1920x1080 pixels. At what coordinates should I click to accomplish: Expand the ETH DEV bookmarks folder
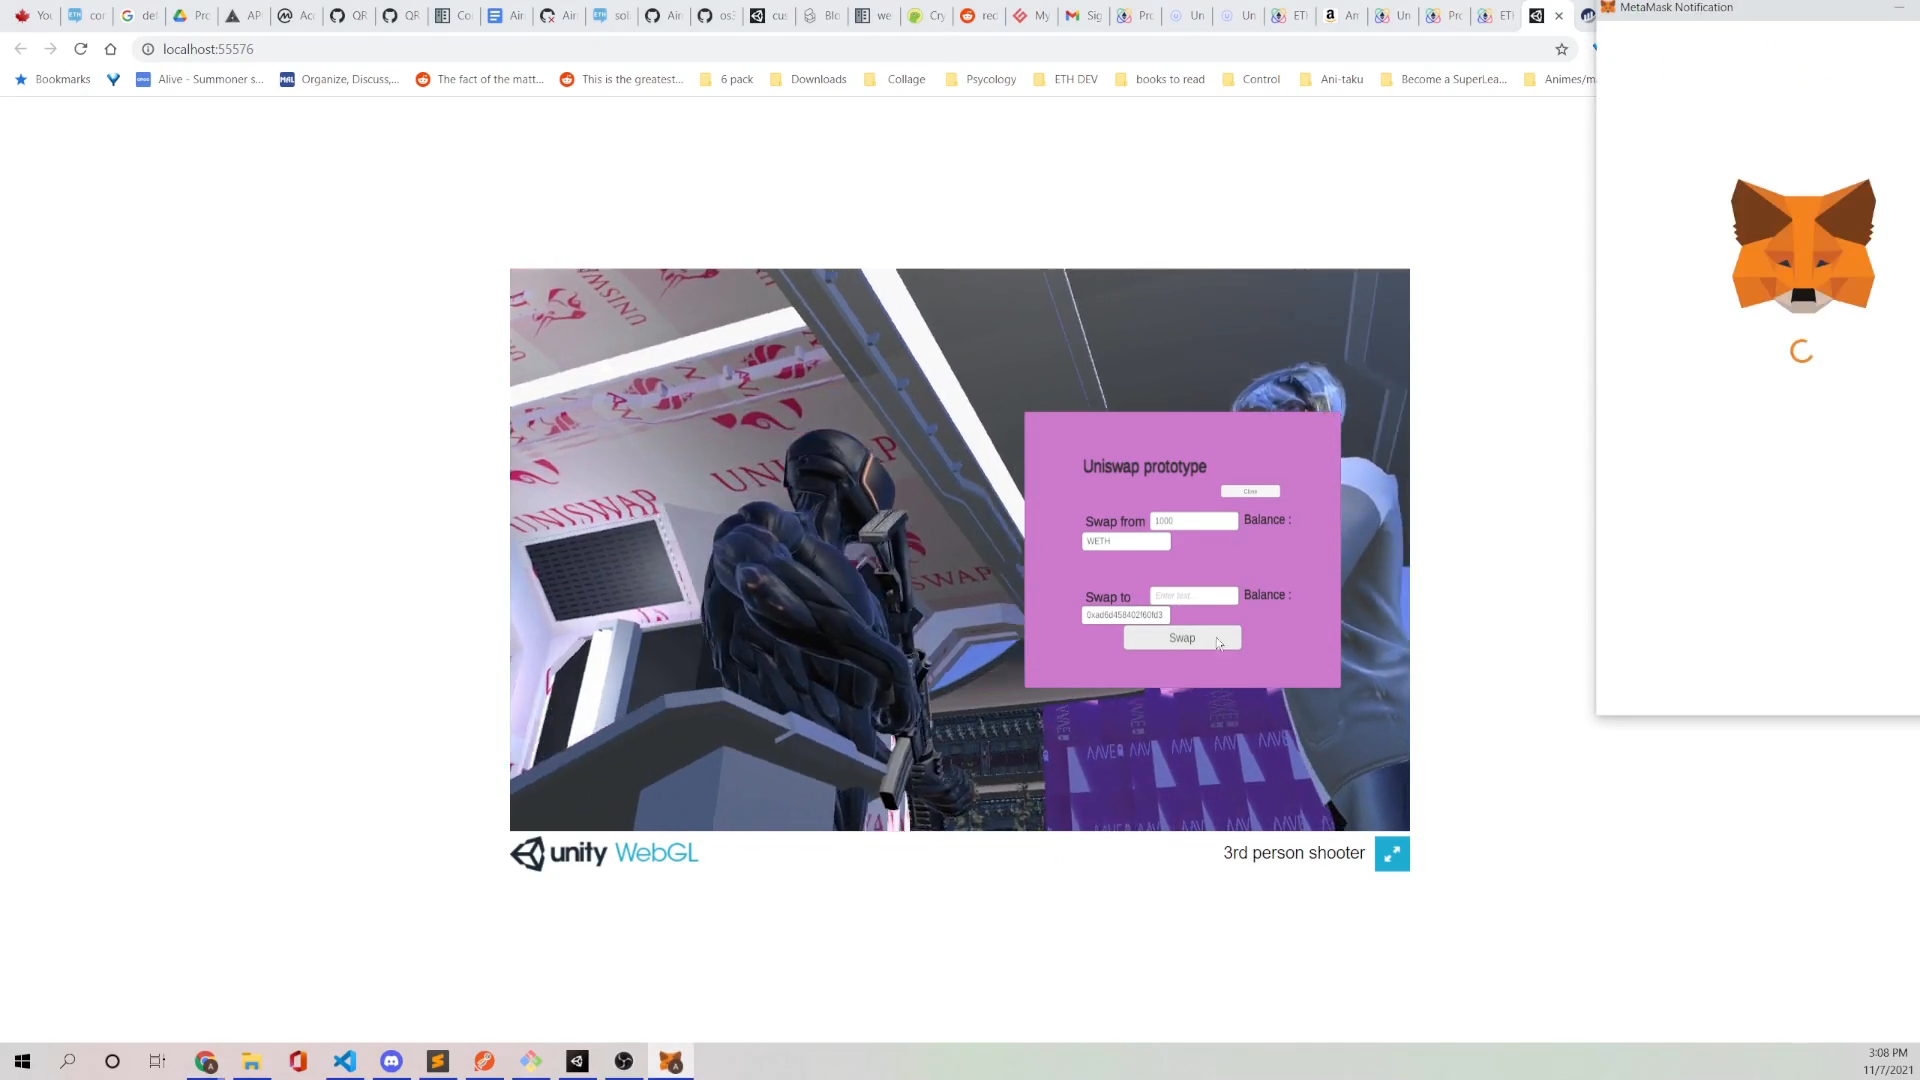tap(1065, 79)
